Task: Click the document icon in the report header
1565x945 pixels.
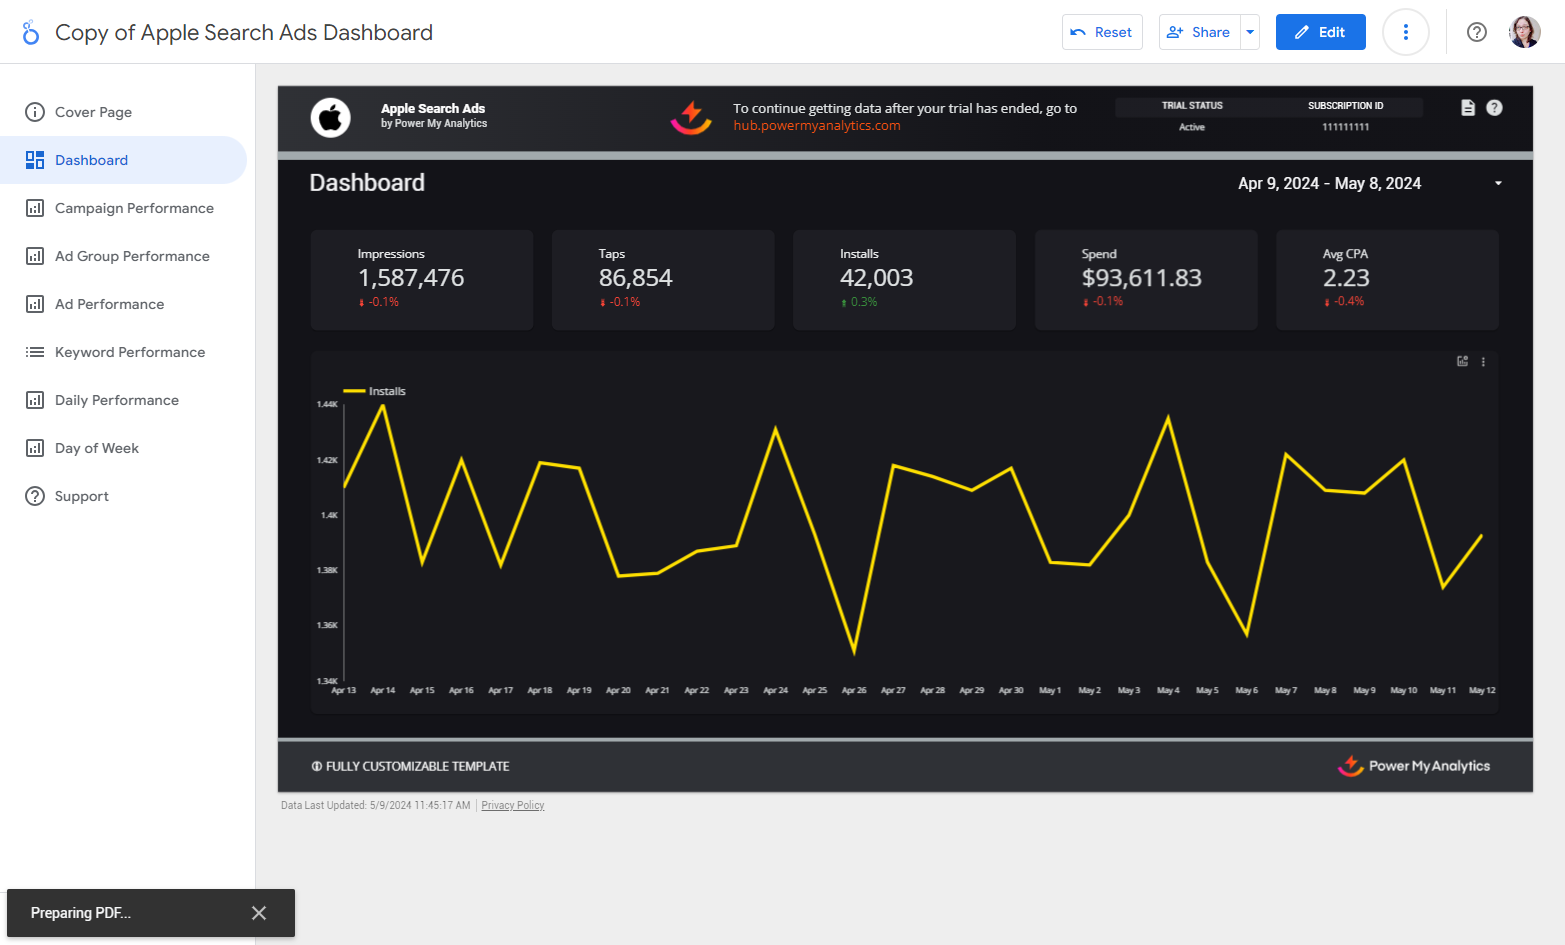Action: point(1467,108)
